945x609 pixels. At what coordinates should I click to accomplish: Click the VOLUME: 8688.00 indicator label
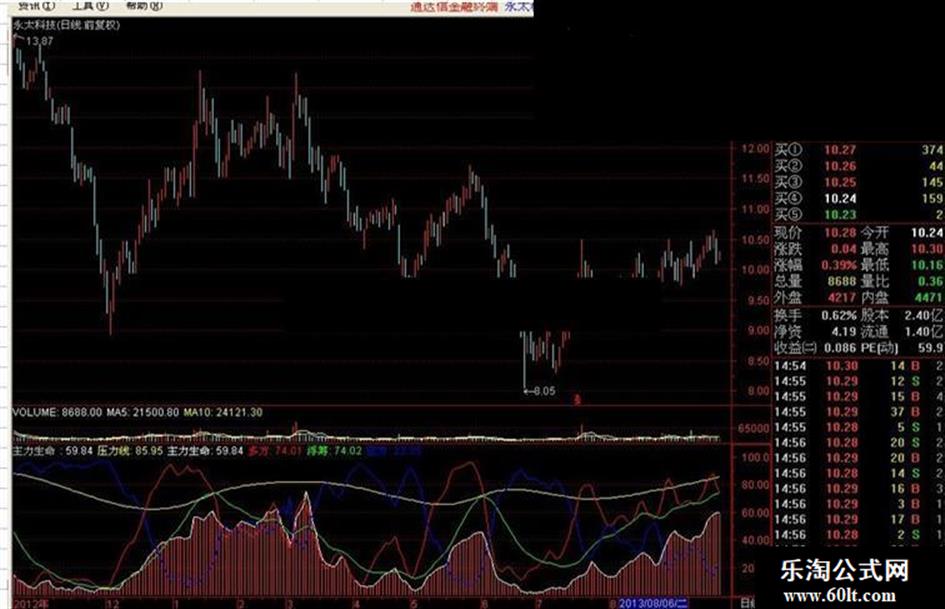coord(57,412)
